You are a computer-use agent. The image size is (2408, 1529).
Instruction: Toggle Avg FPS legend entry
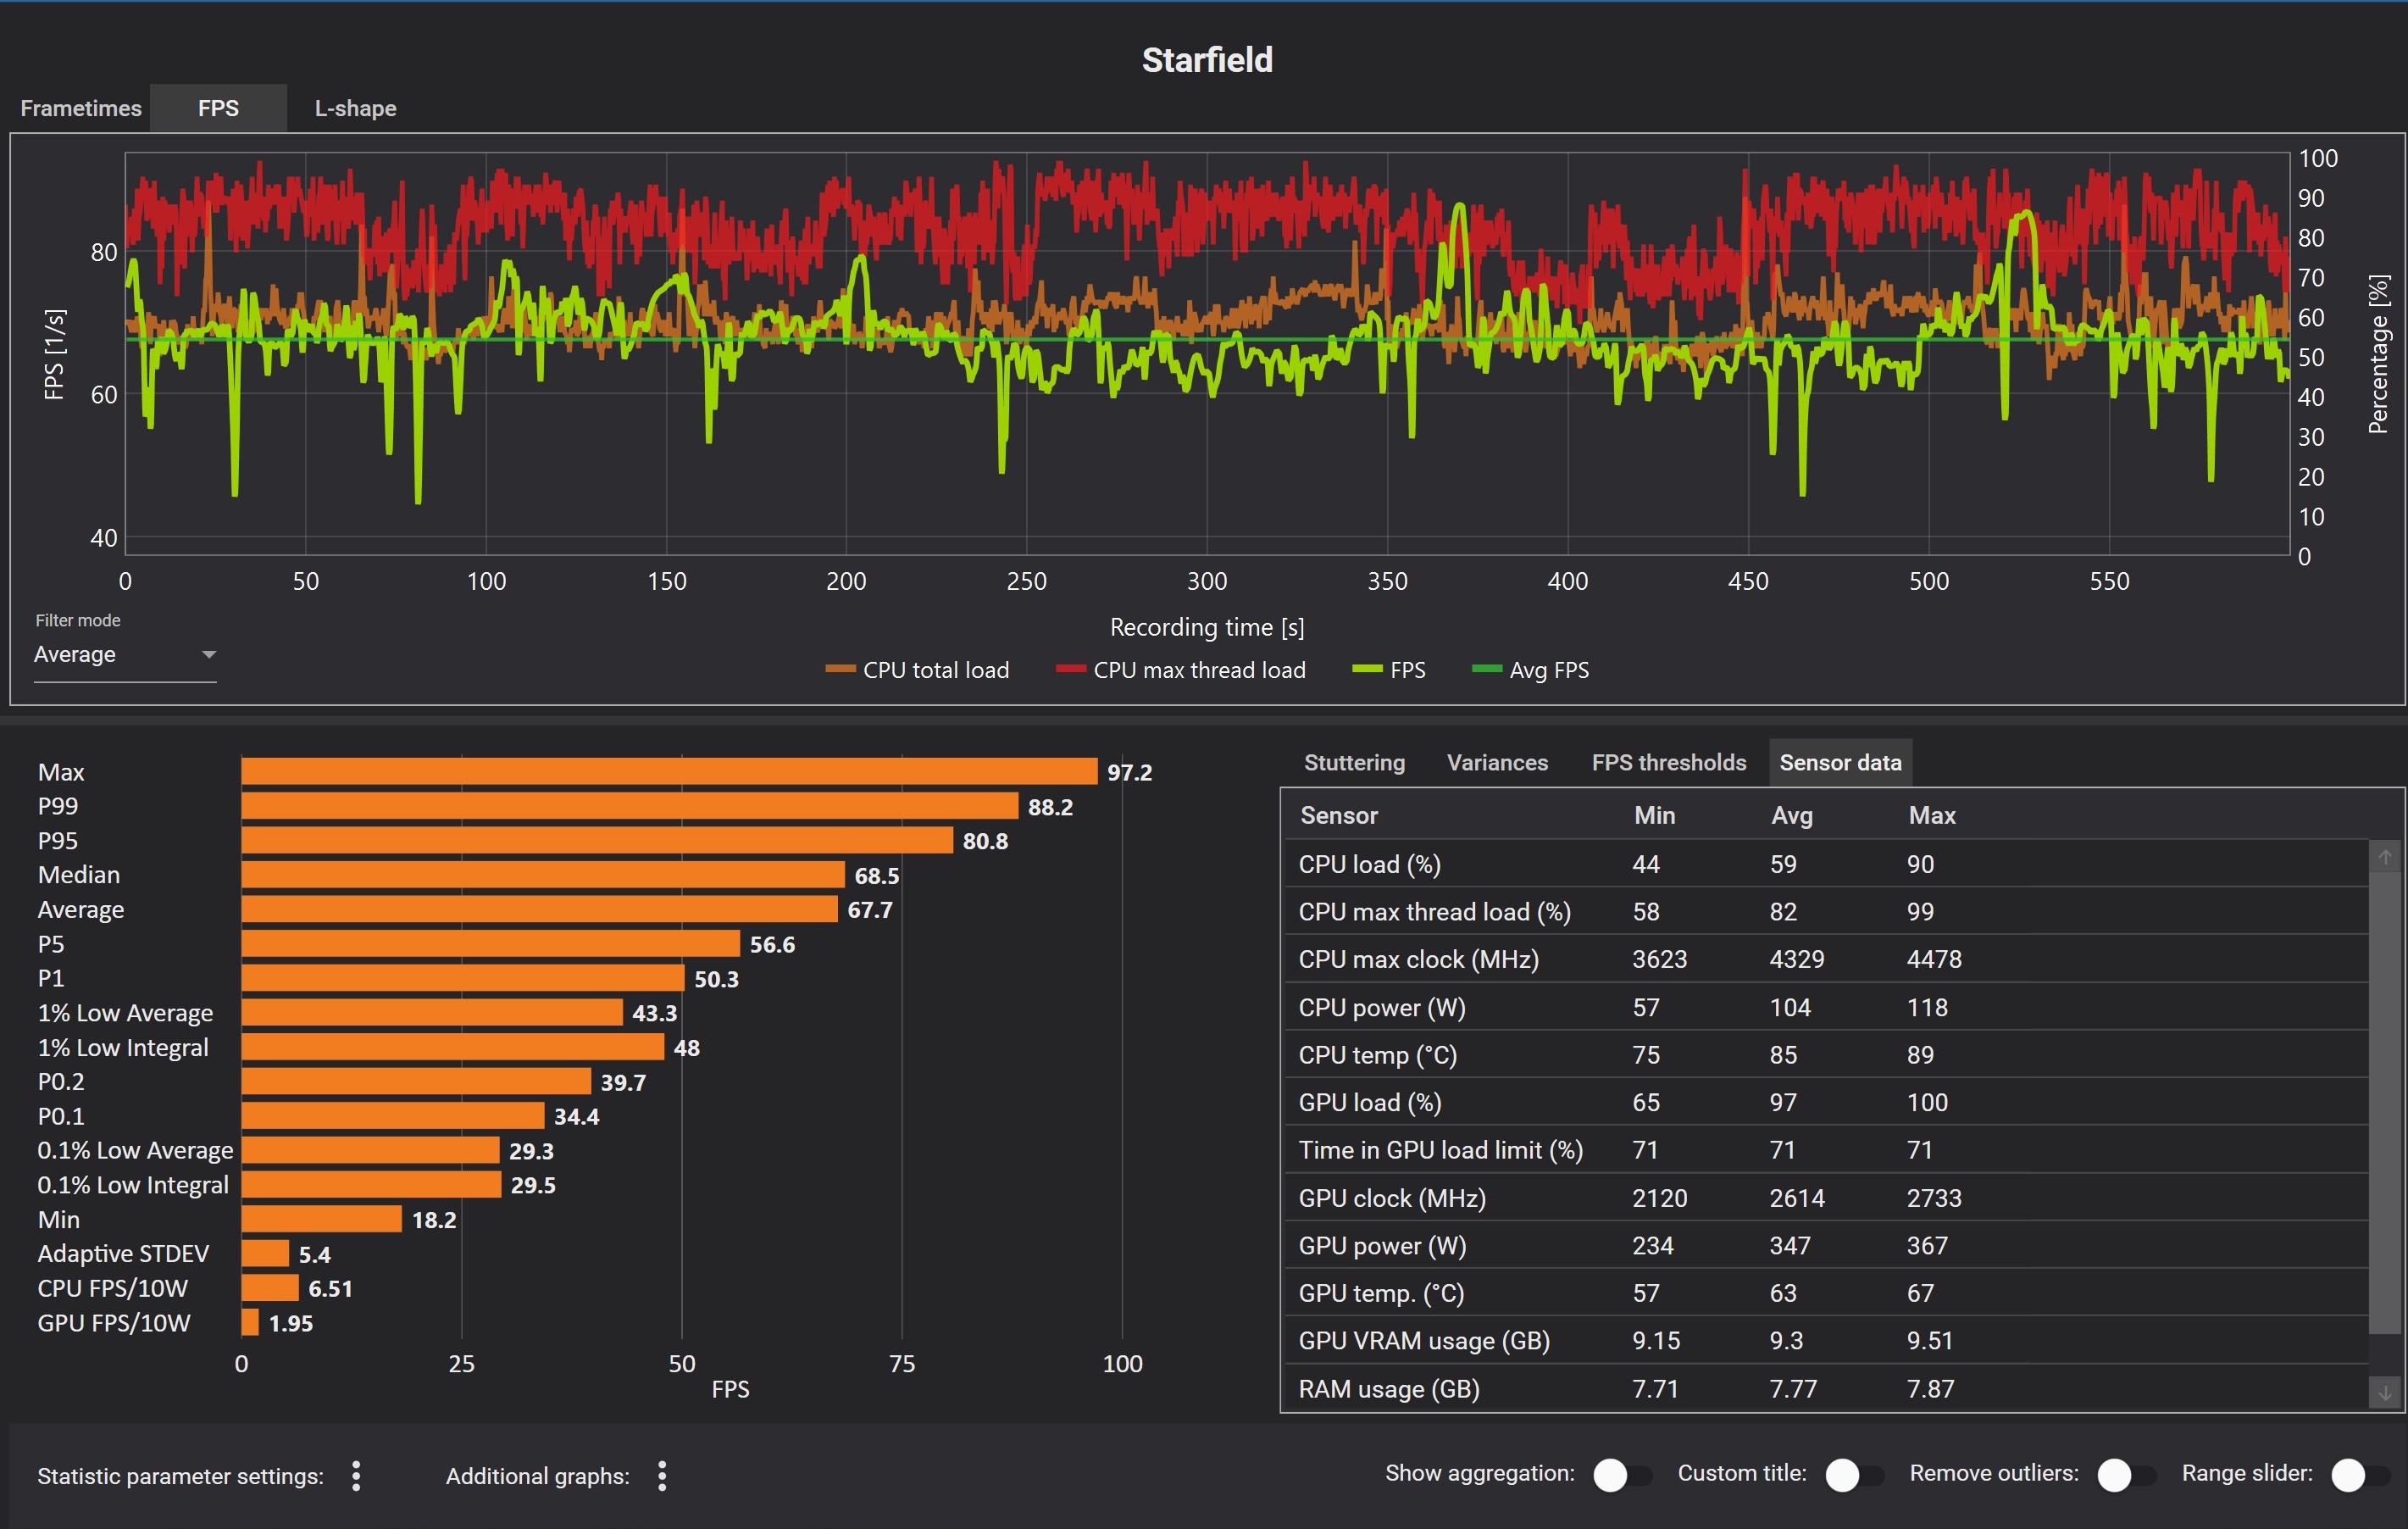coord(1531,670)
